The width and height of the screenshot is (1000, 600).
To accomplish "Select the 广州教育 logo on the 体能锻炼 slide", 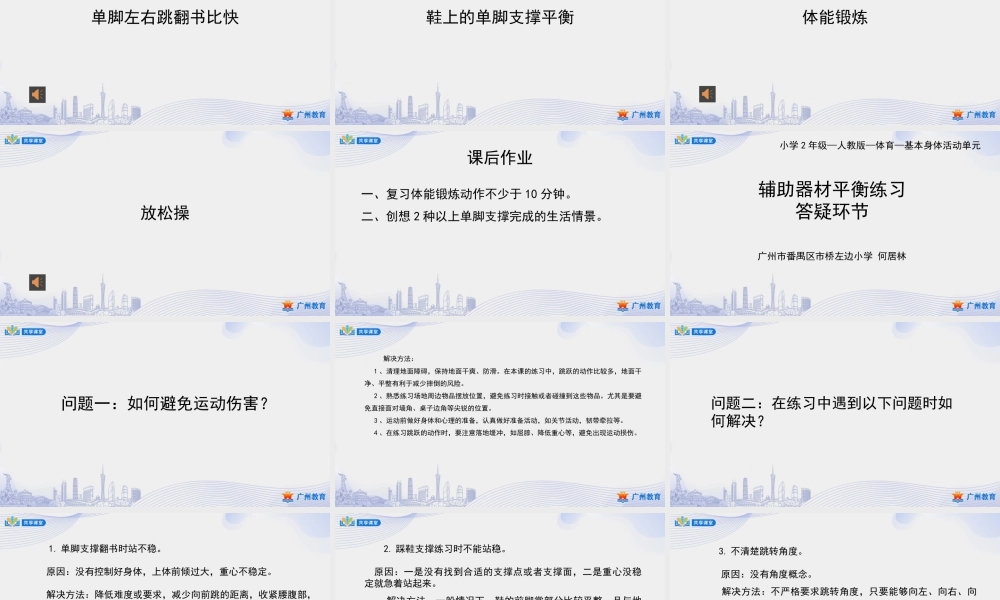I will click(x=973, y=113).
